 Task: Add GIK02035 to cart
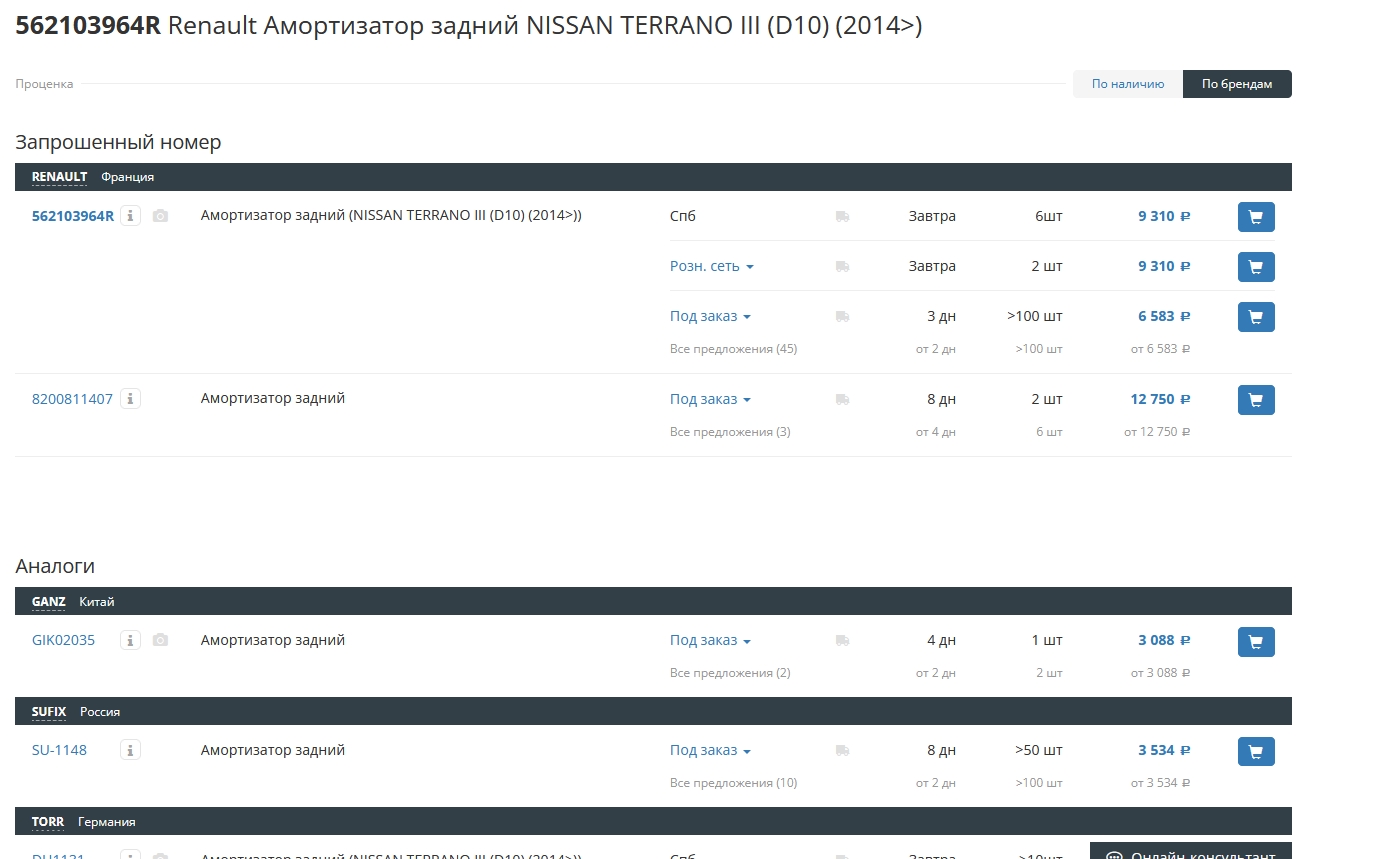[1256, 642]
